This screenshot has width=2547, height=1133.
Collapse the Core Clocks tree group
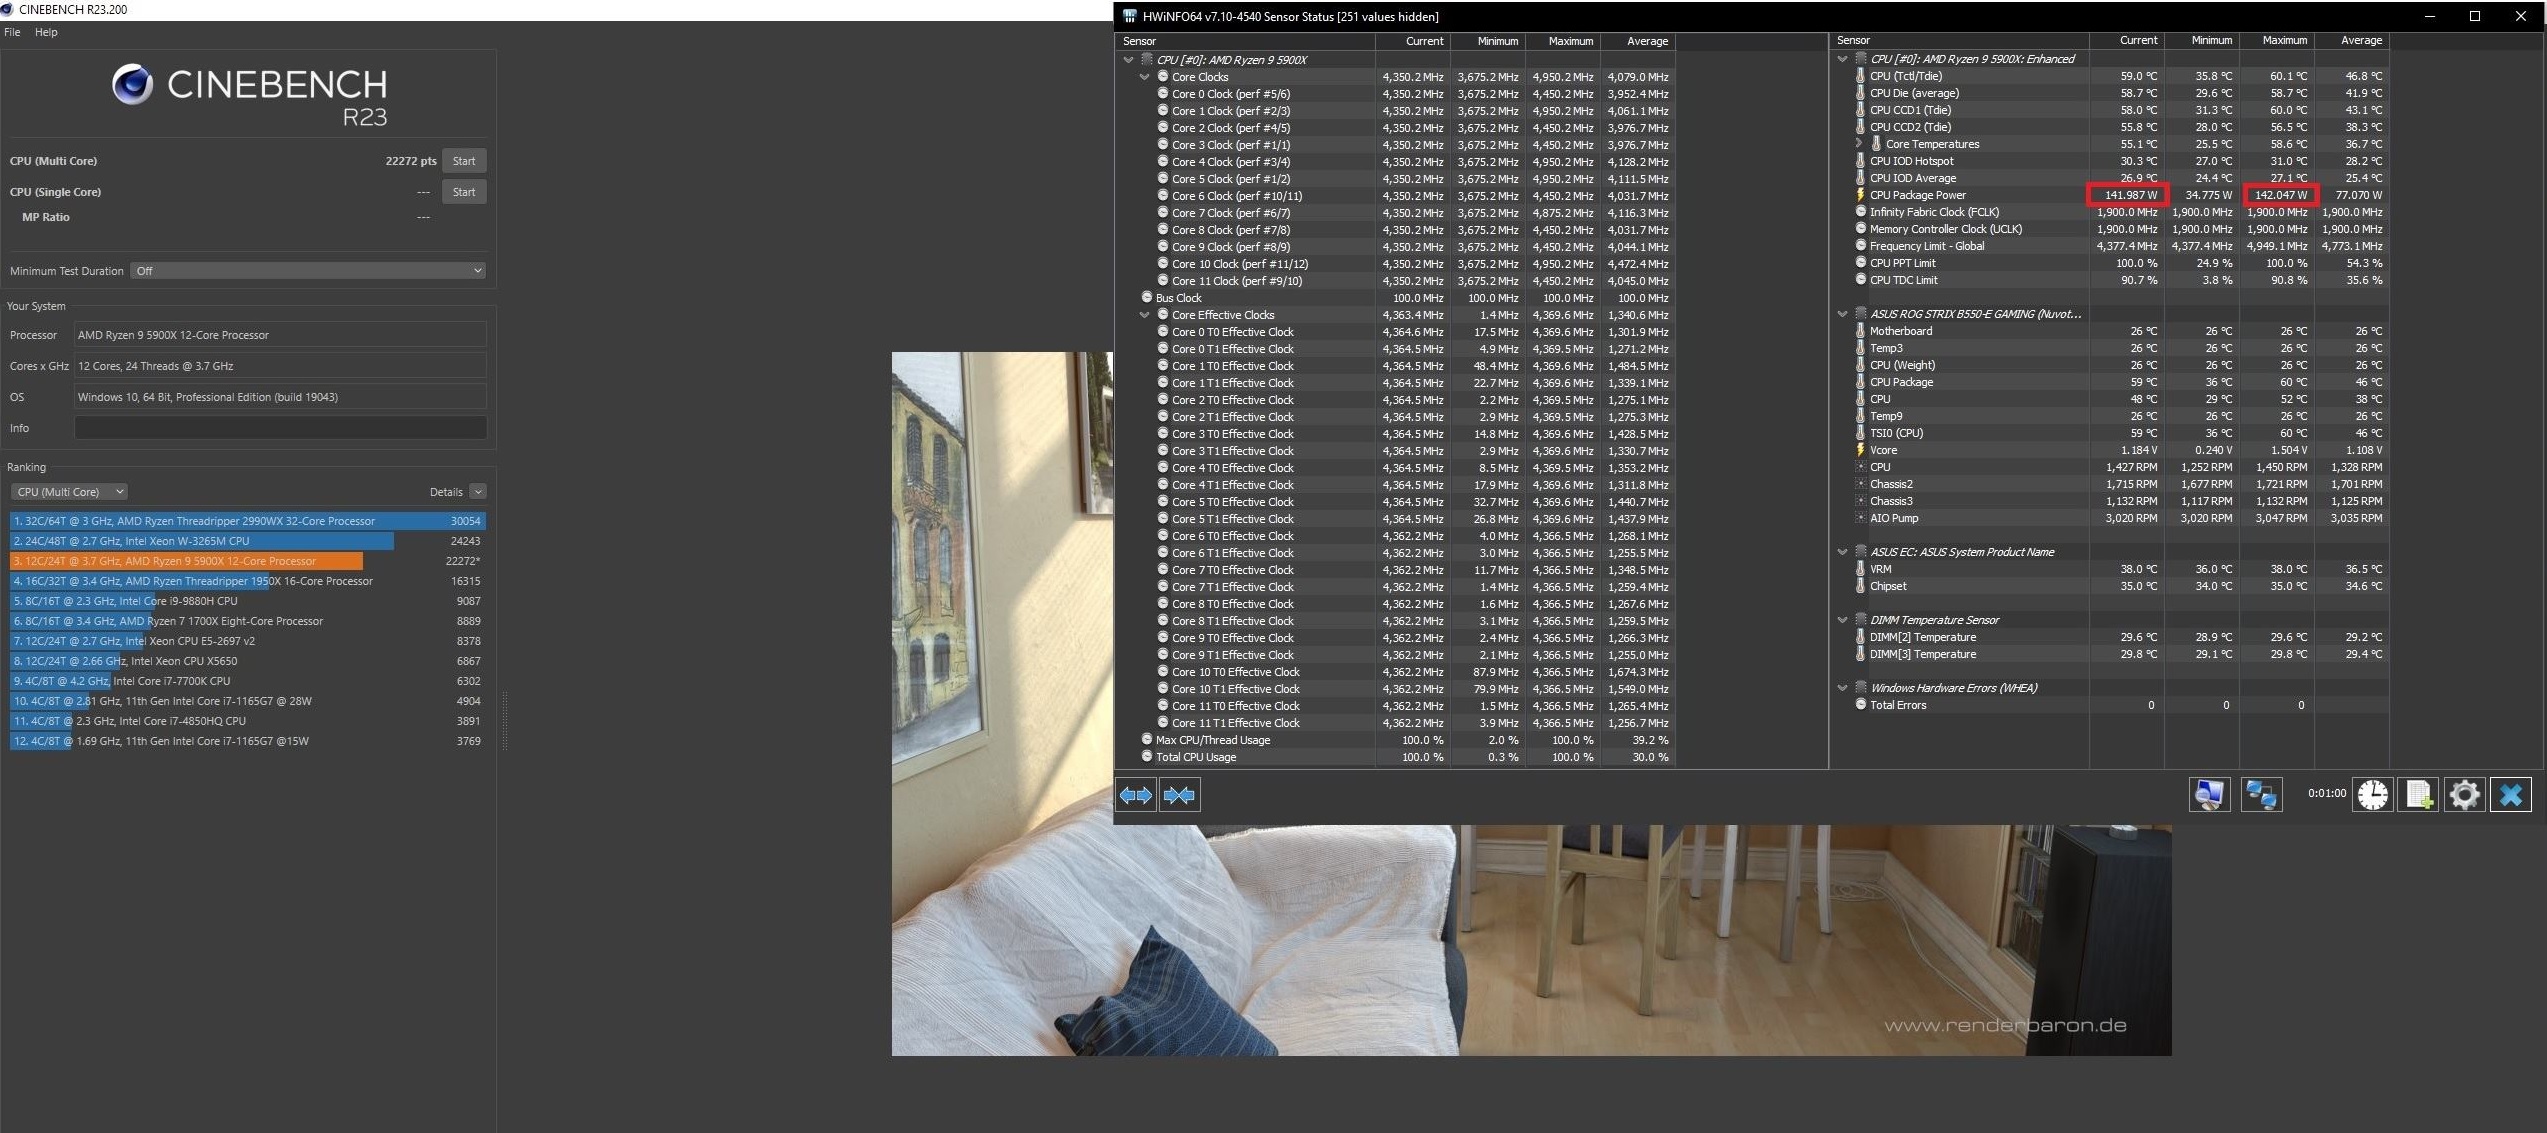pyautogui.click(x=1145, y=77)
